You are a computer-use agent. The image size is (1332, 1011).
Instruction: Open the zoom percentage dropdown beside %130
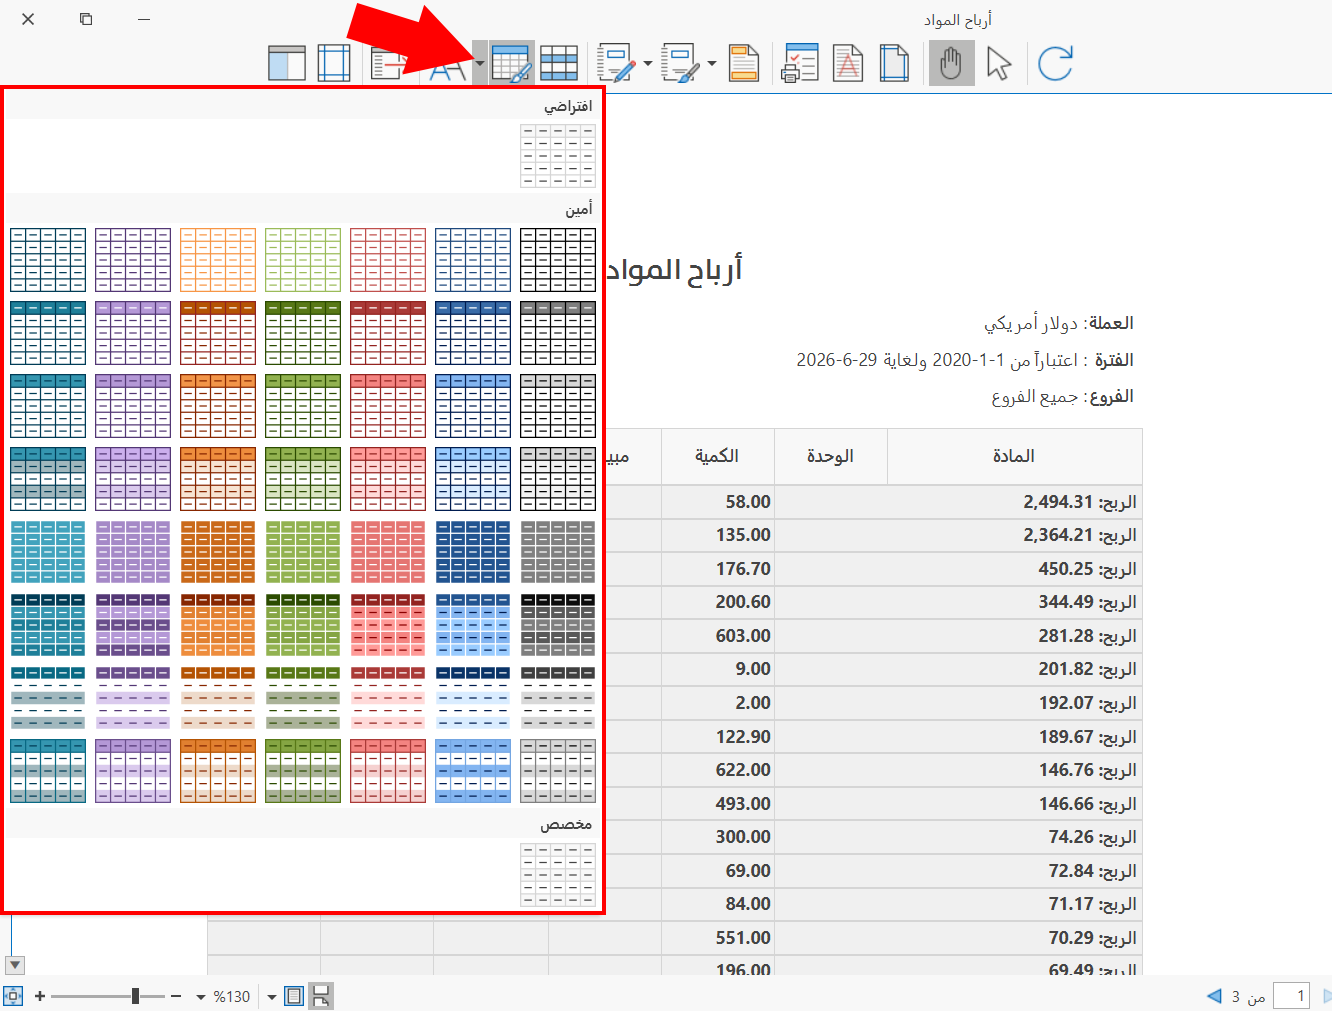(201, 997)
